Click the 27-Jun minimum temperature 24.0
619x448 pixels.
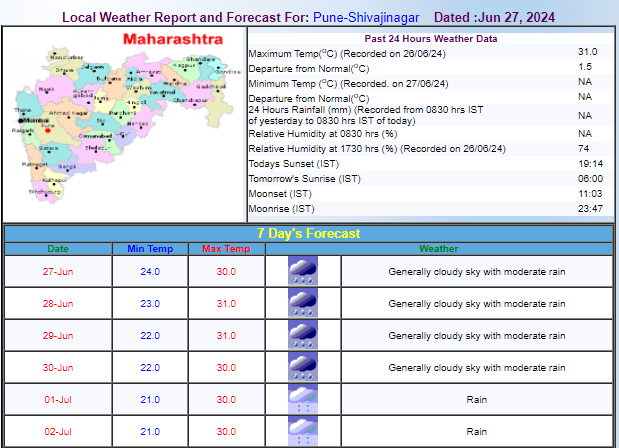point(150,272)
